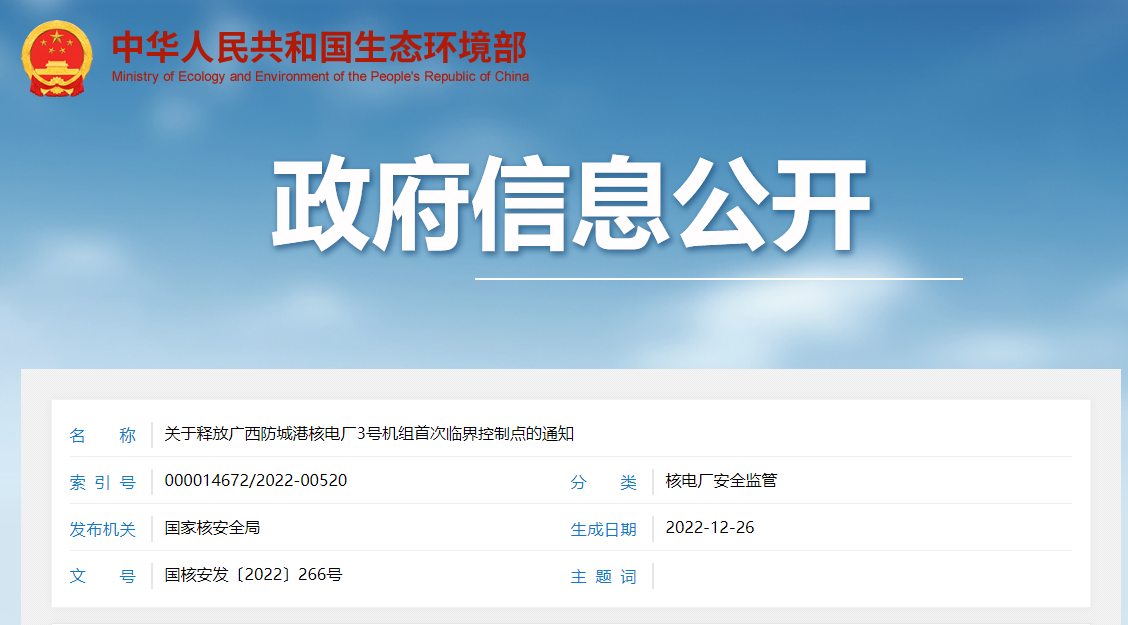The image size is (1128, 625).
Task: Click the white underline beneath the banner heading
Action: [x=718, y=279]
